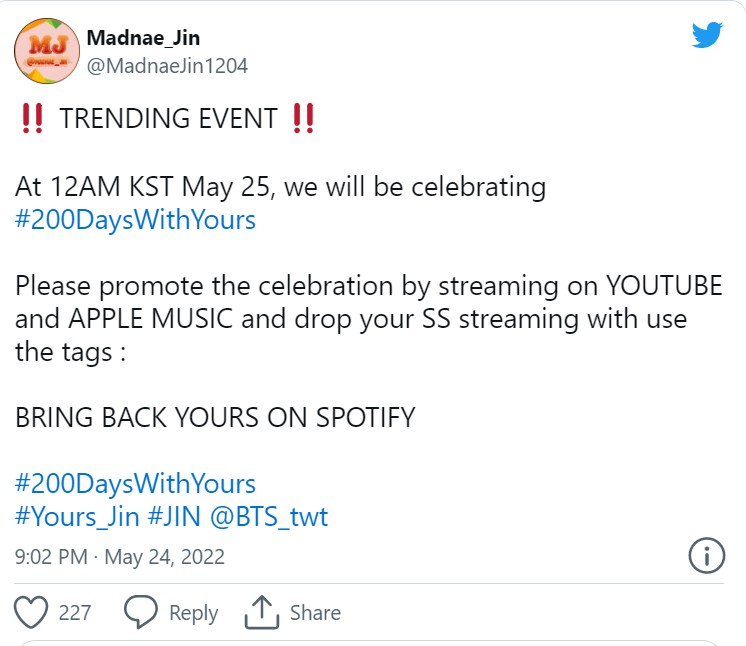Click the Twitter bird logo

coord(707,35)
